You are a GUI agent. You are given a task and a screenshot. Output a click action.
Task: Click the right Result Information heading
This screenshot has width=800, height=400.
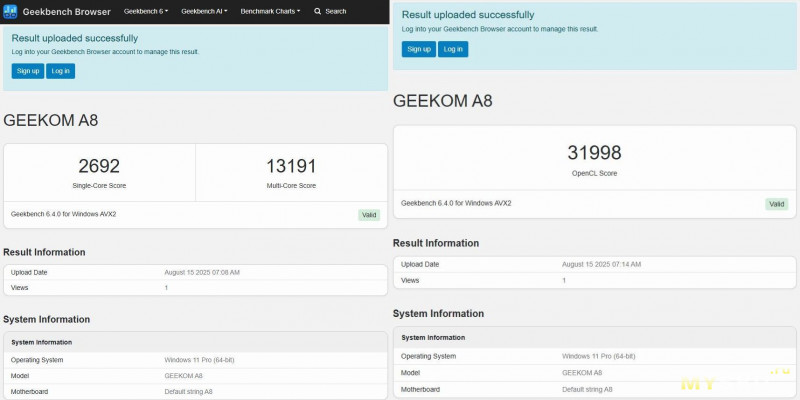tap(436, 243)
